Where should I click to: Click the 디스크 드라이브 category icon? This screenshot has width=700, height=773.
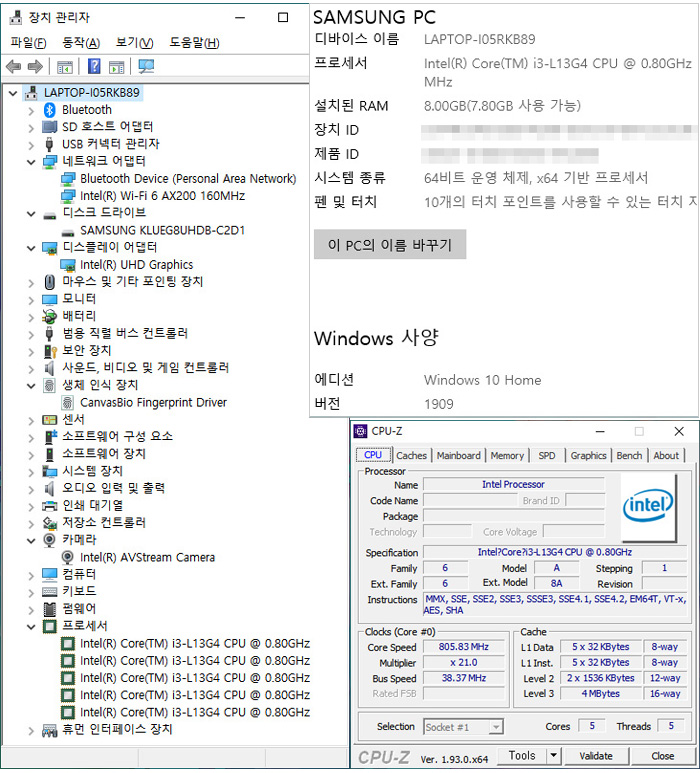pos(50,215)
